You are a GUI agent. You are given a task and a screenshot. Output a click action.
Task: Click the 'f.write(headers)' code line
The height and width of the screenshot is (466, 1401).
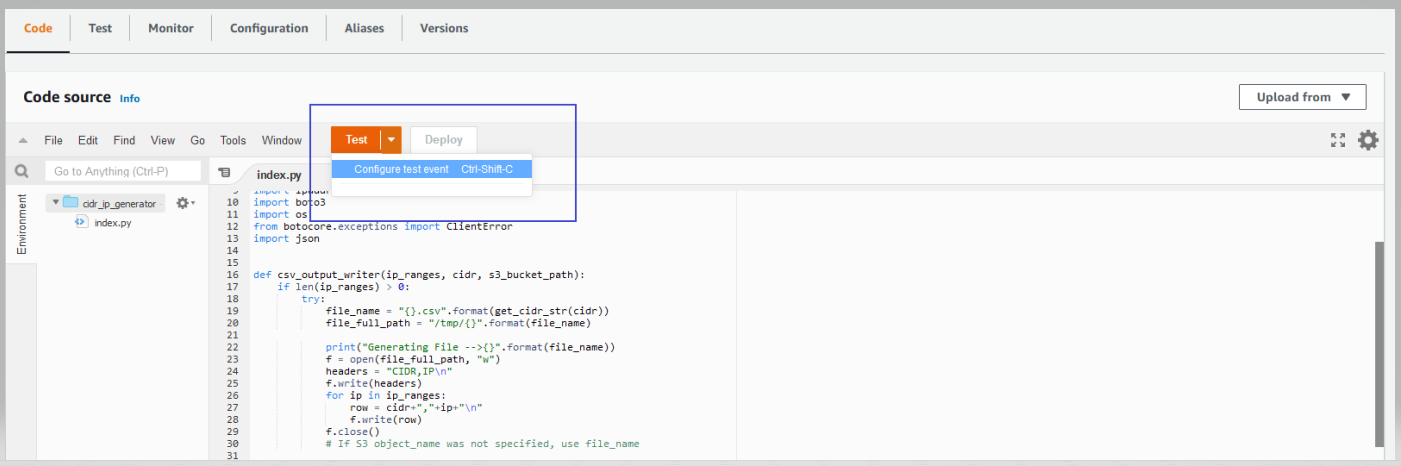(x=373, y=384)
